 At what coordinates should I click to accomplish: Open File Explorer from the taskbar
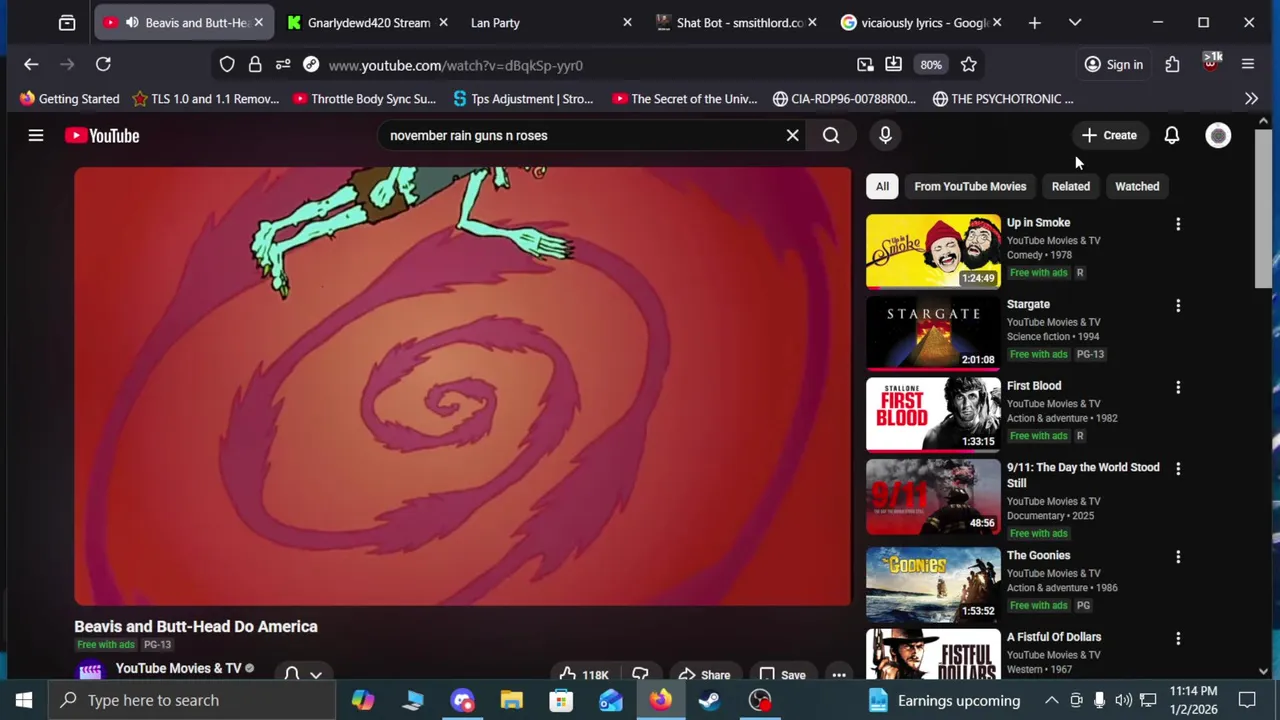pos(511,700)
